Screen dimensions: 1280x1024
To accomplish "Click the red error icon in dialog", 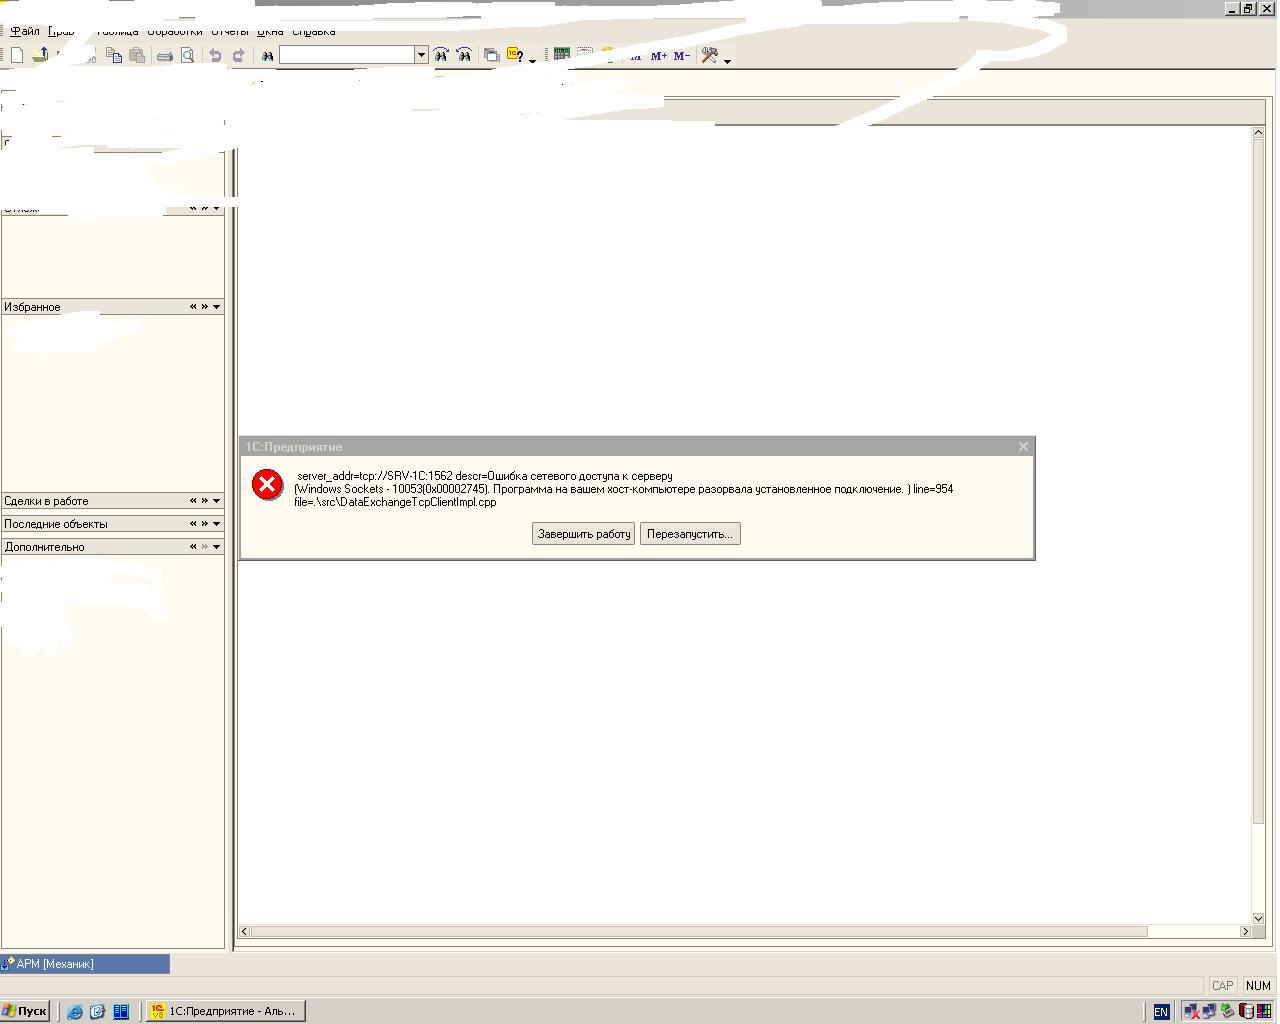I will 267,485.
